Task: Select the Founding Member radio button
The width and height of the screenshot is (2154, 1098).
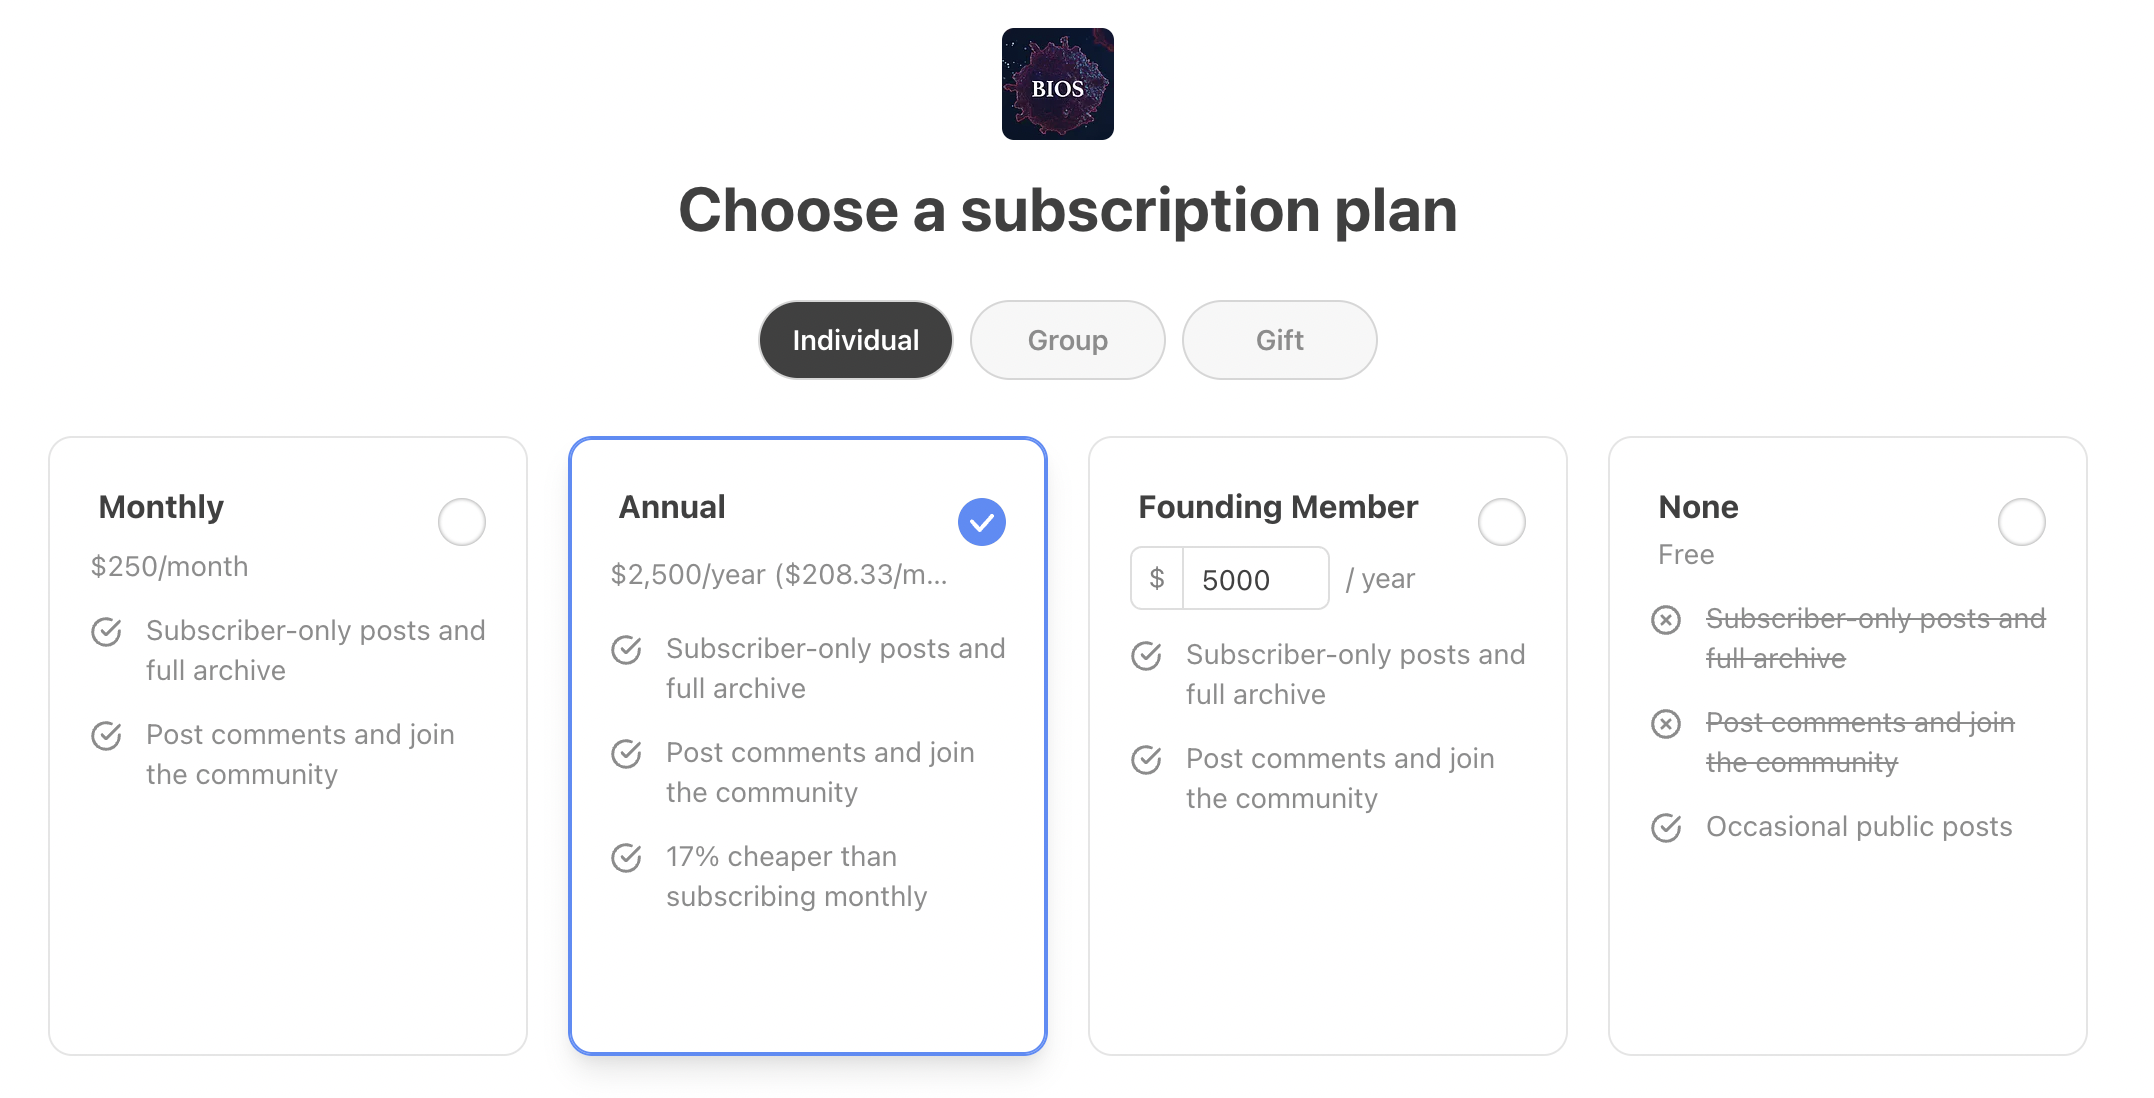Action: (1501, 521)
